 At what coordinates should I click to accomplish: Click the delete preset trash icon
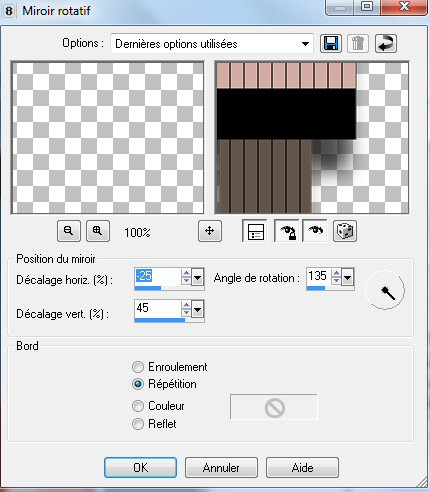pos(358,43)
